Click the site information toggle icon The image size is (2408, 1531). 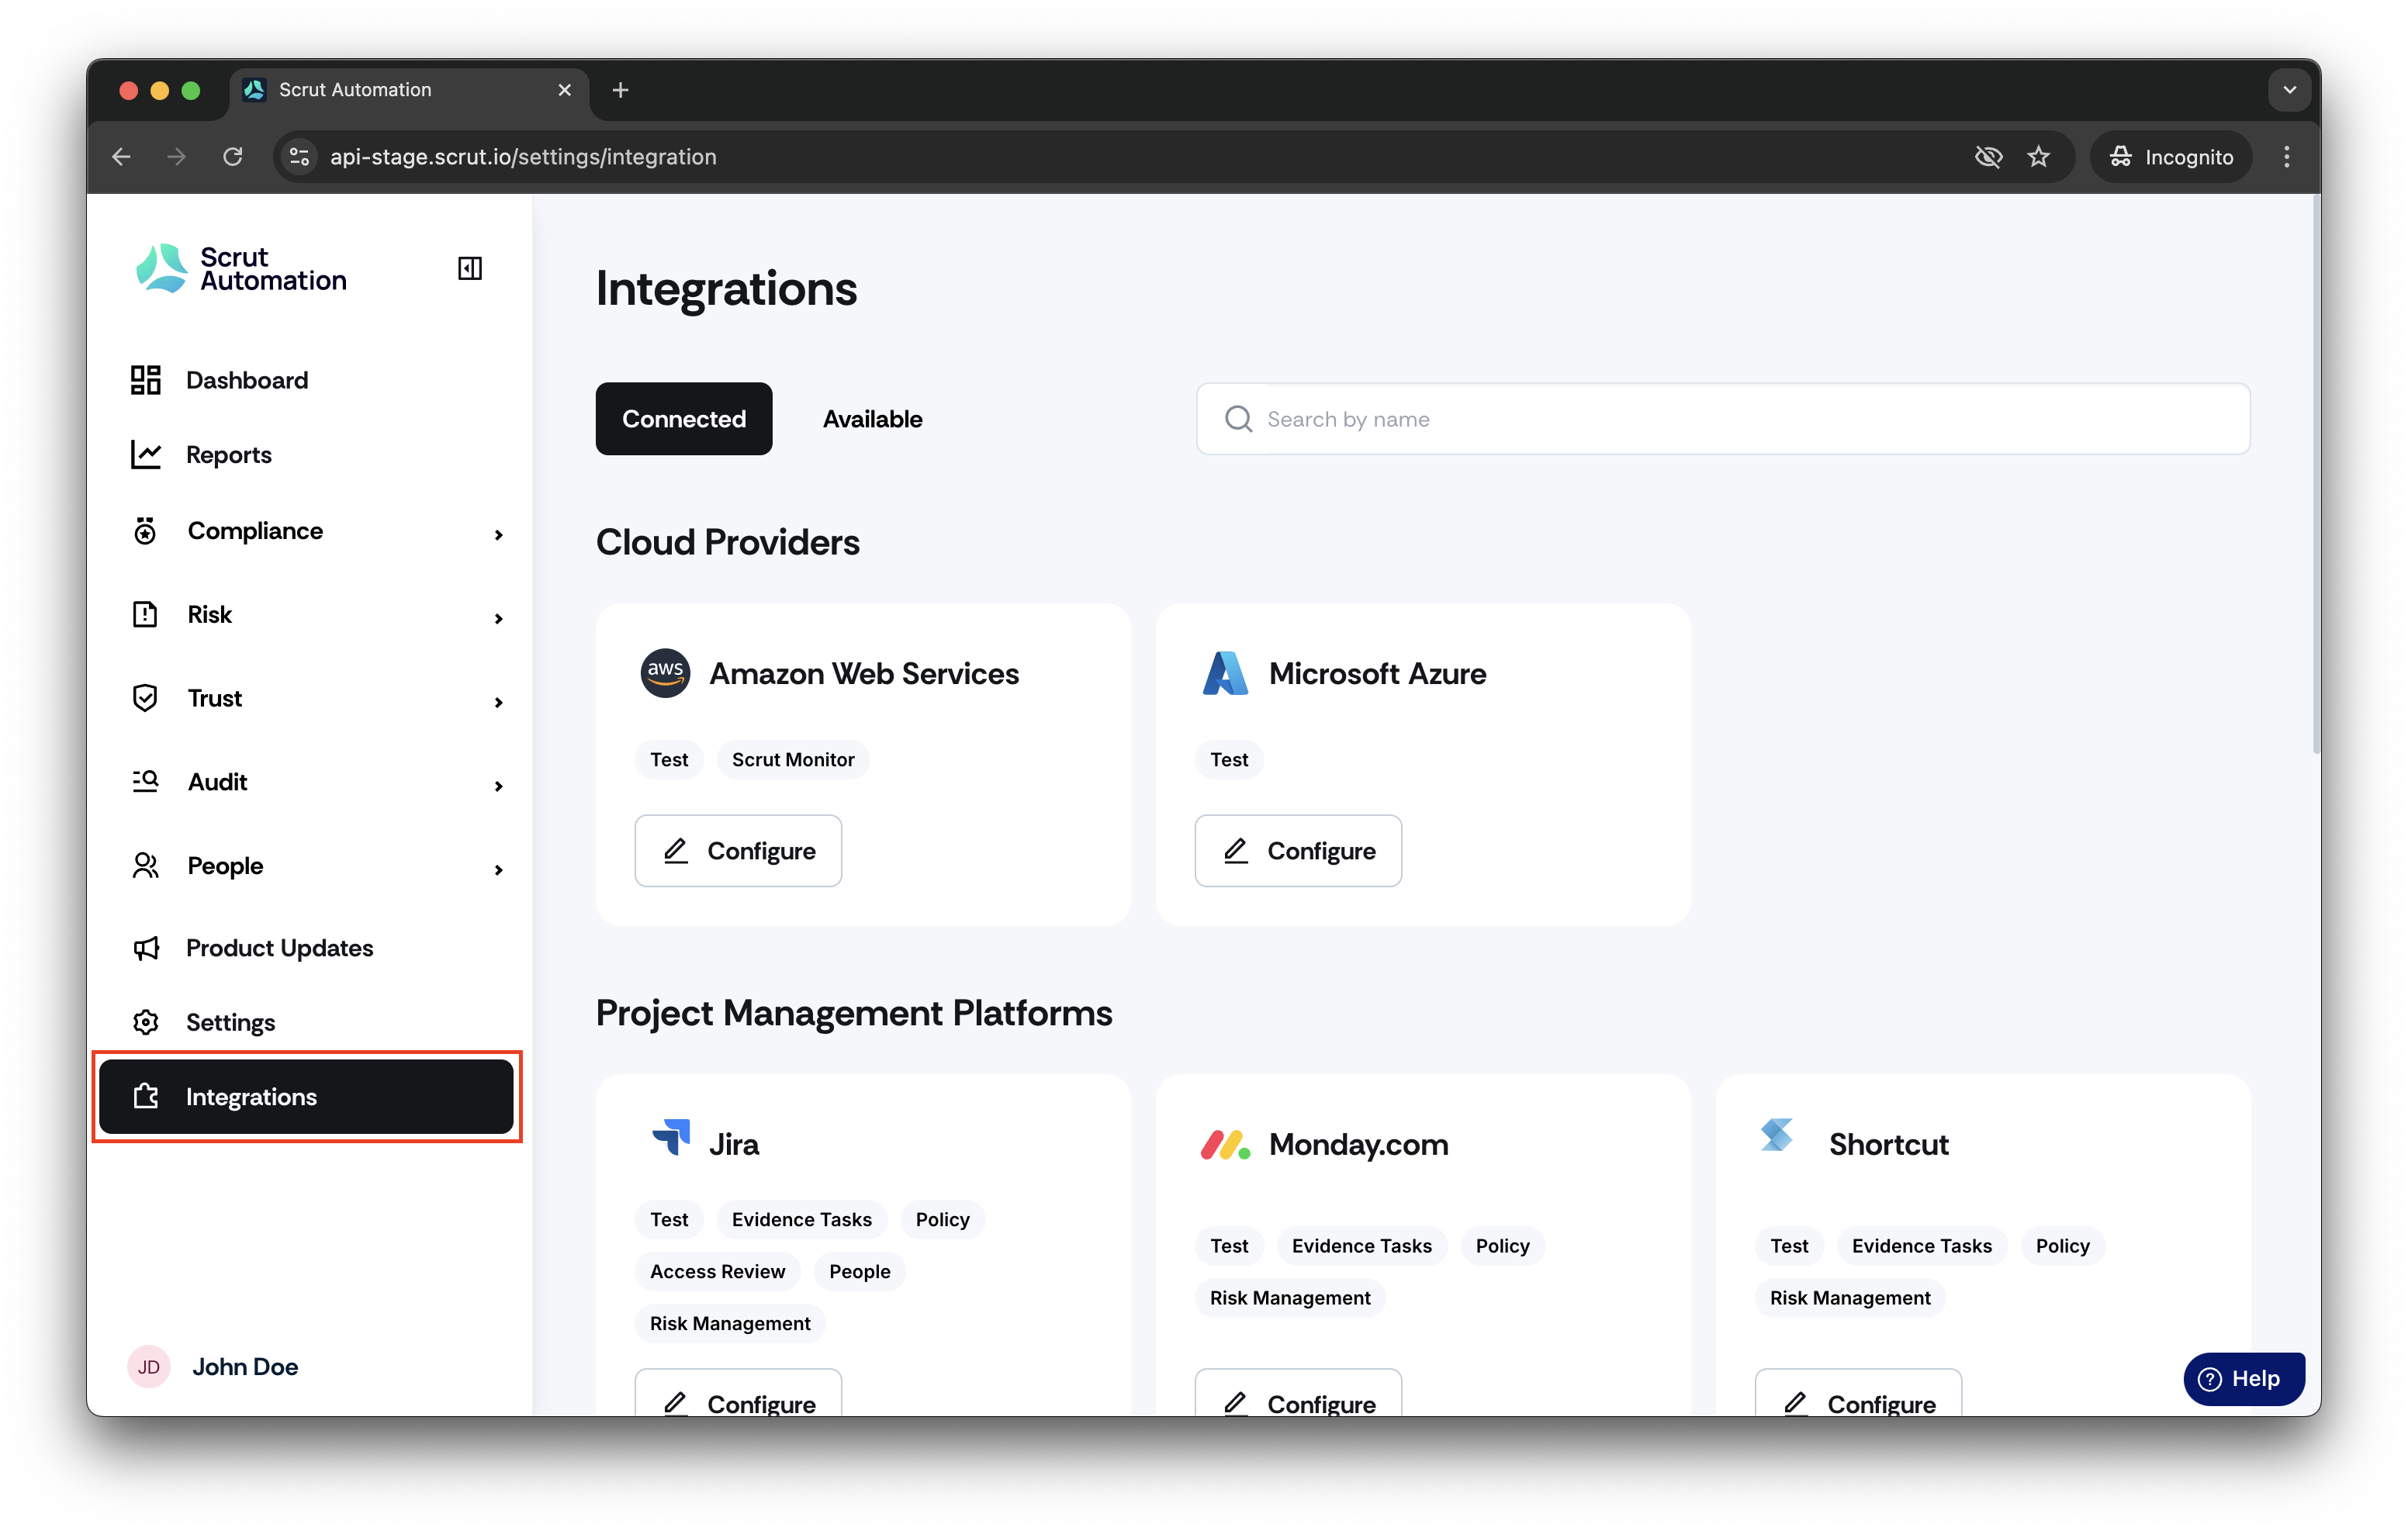coord(299,157)
